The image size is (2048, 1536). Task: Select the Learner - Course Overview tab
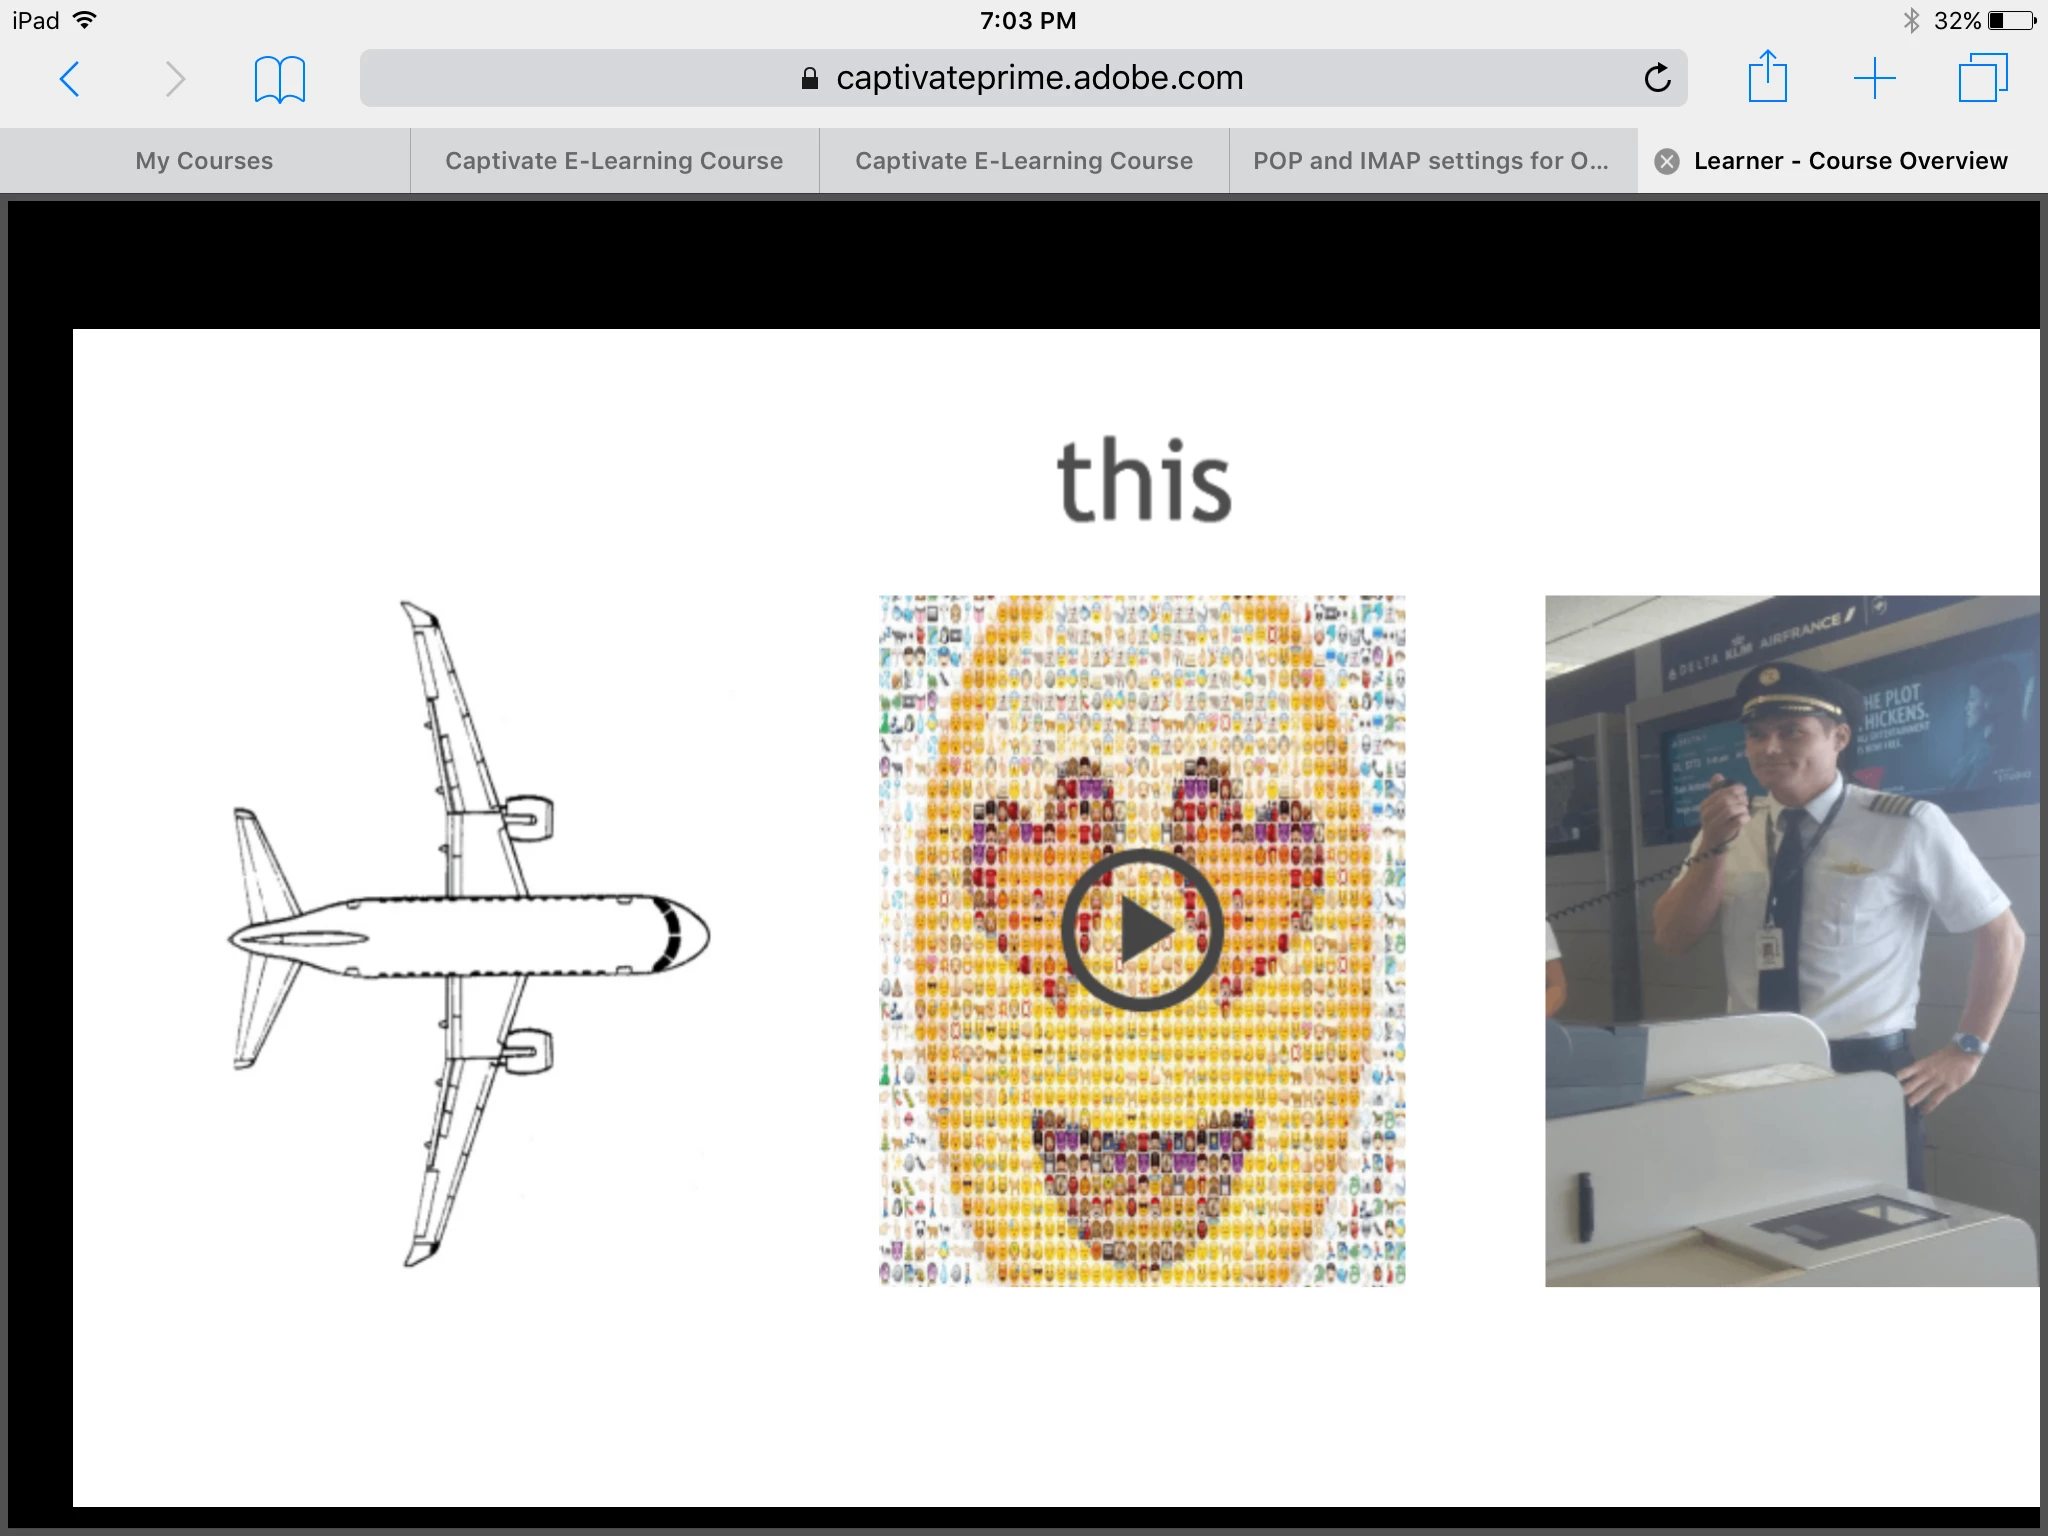1850,161
